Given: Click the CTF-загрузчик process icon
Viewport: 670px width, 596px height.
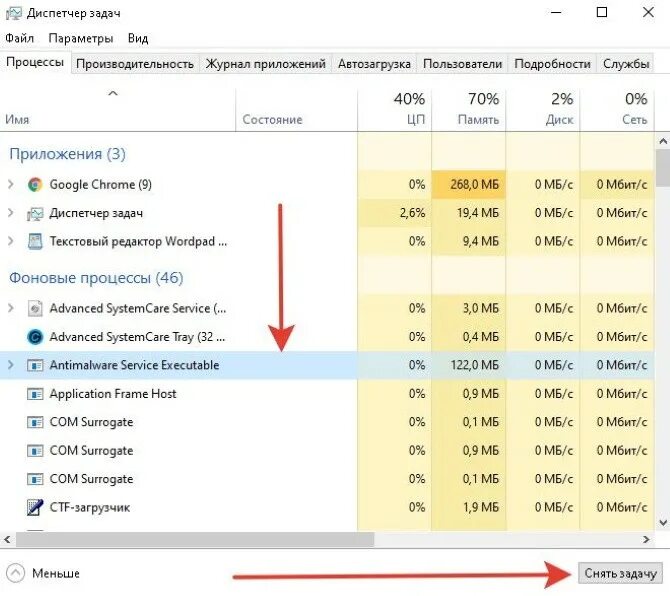Looking at the screenshot, I should point(35,508).
